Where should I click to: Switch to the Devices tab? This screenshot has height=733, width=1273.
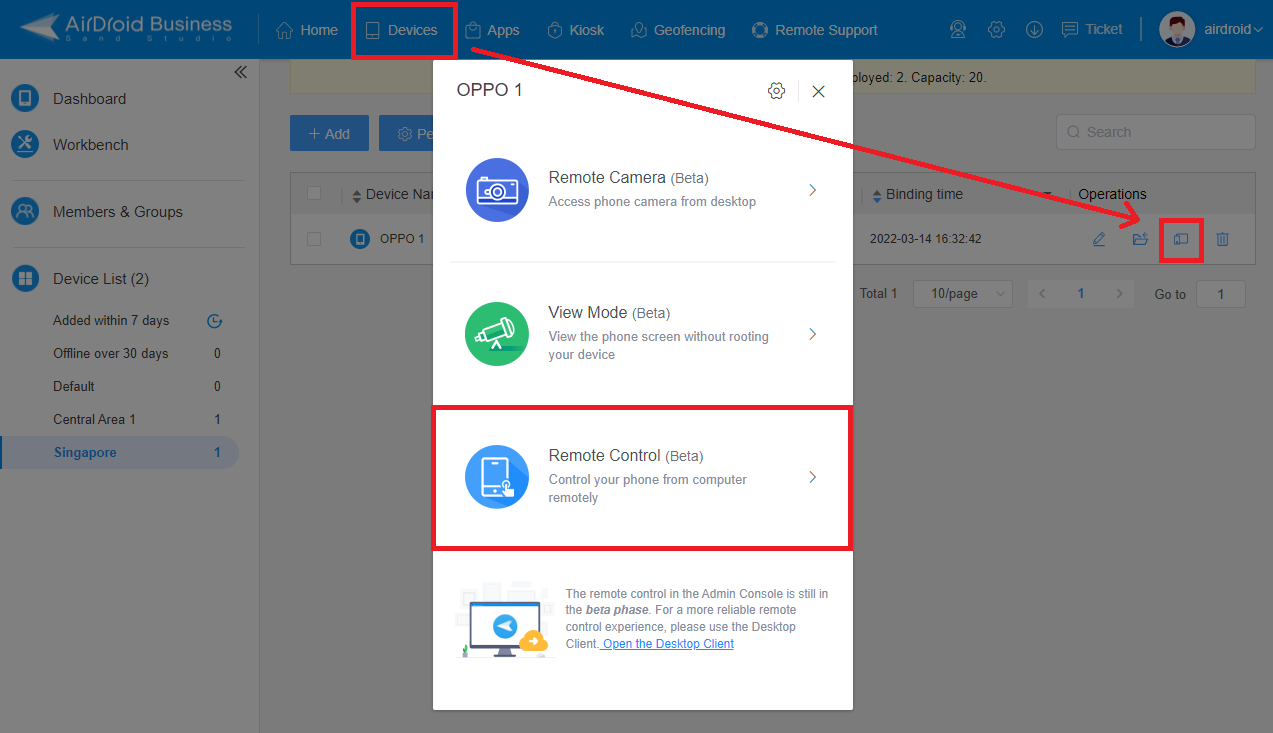click(x=401, y=30)
